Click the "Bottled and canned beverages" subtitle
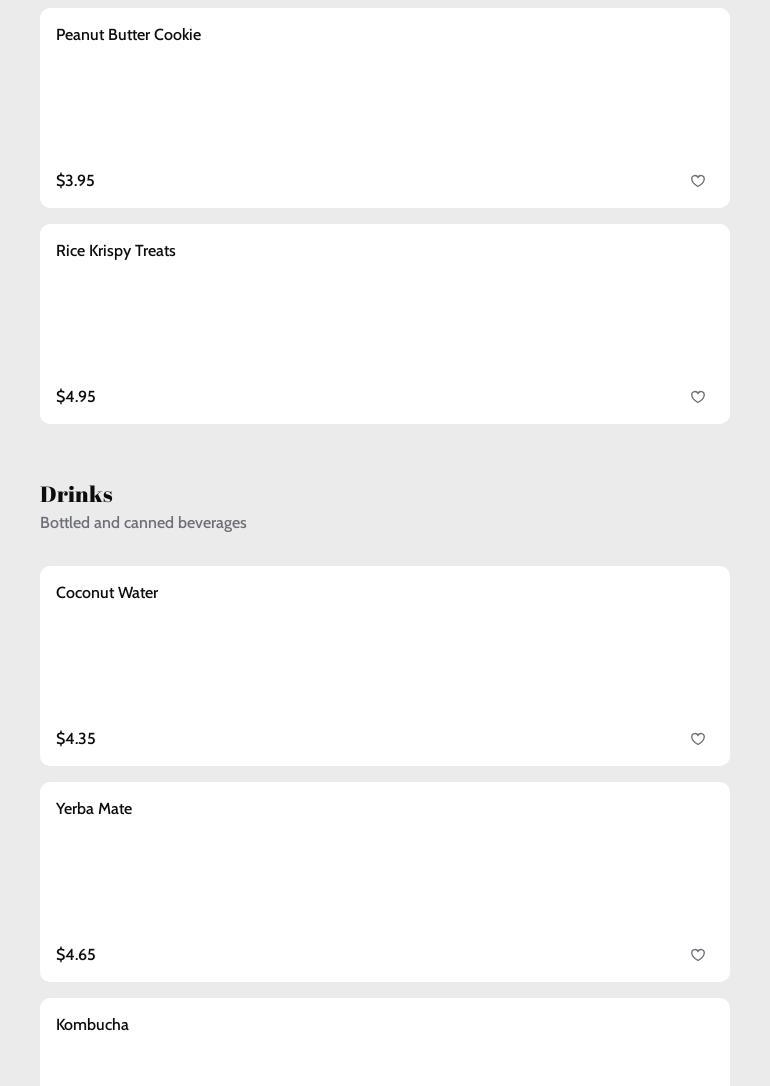This screenshot has width=770, height=1086. coord(143,523)
